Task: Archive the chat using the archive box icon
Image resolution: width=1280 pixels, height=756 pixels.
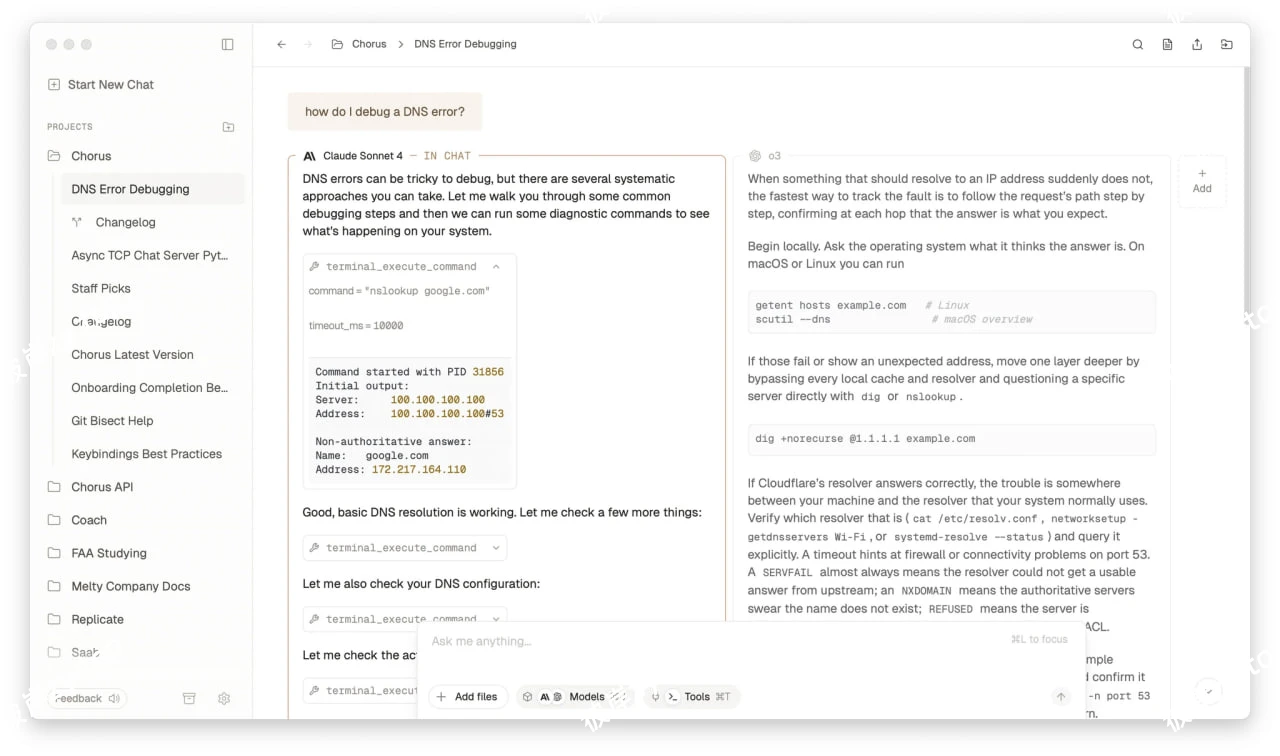Action: click(x=189, y=698)
